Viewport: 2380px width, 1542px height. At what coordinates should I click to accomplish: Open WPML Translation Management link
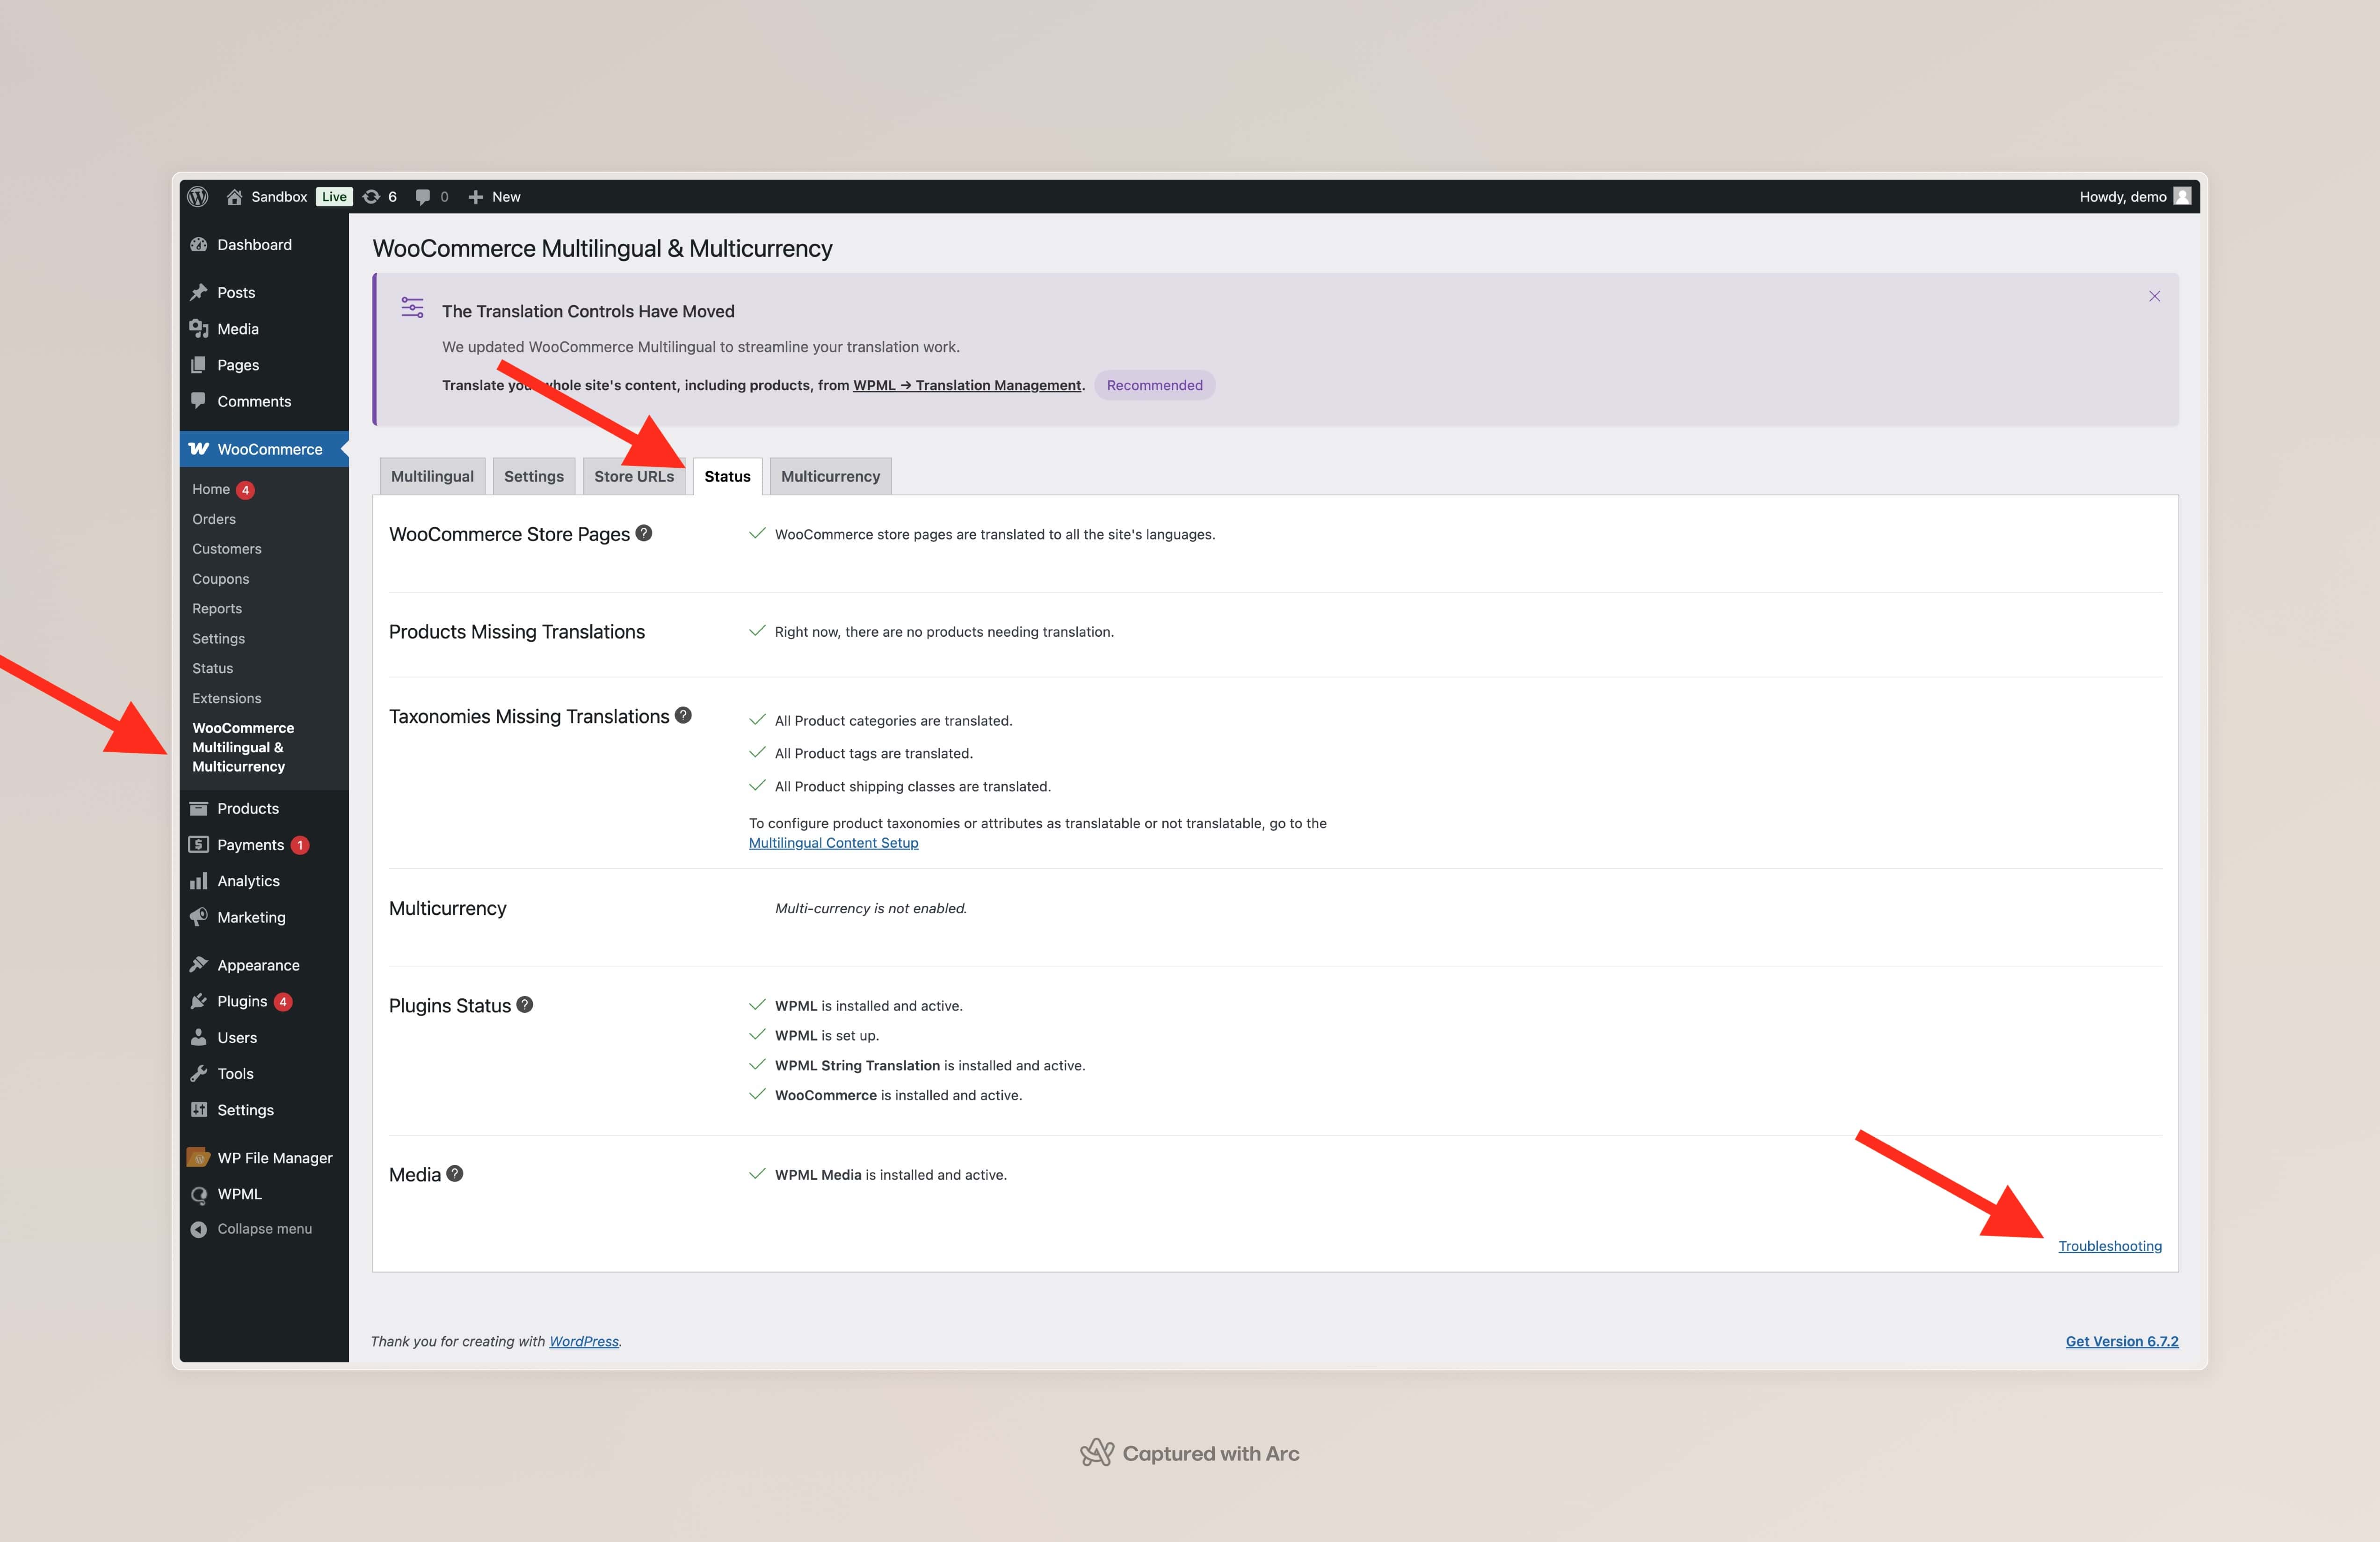[x=966, y=385]
